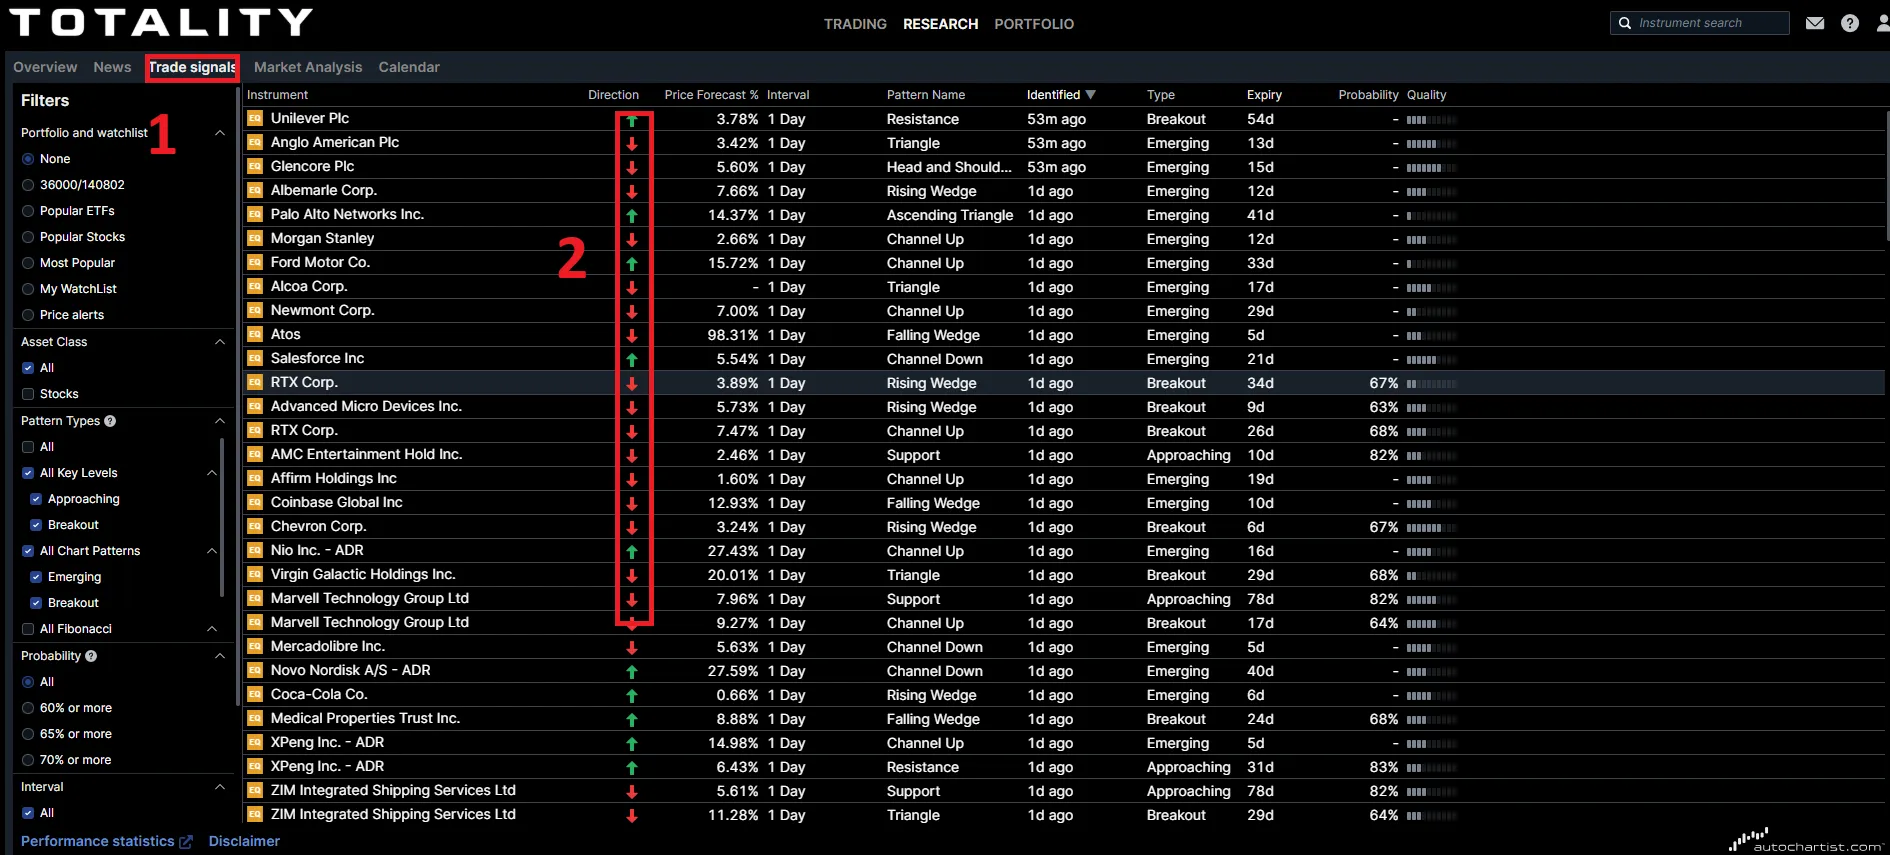Click Ford Motor Co. up direction arrow
Image resolution: width=1890 pixels, height=855 pixels.
[x=632, y=263]
